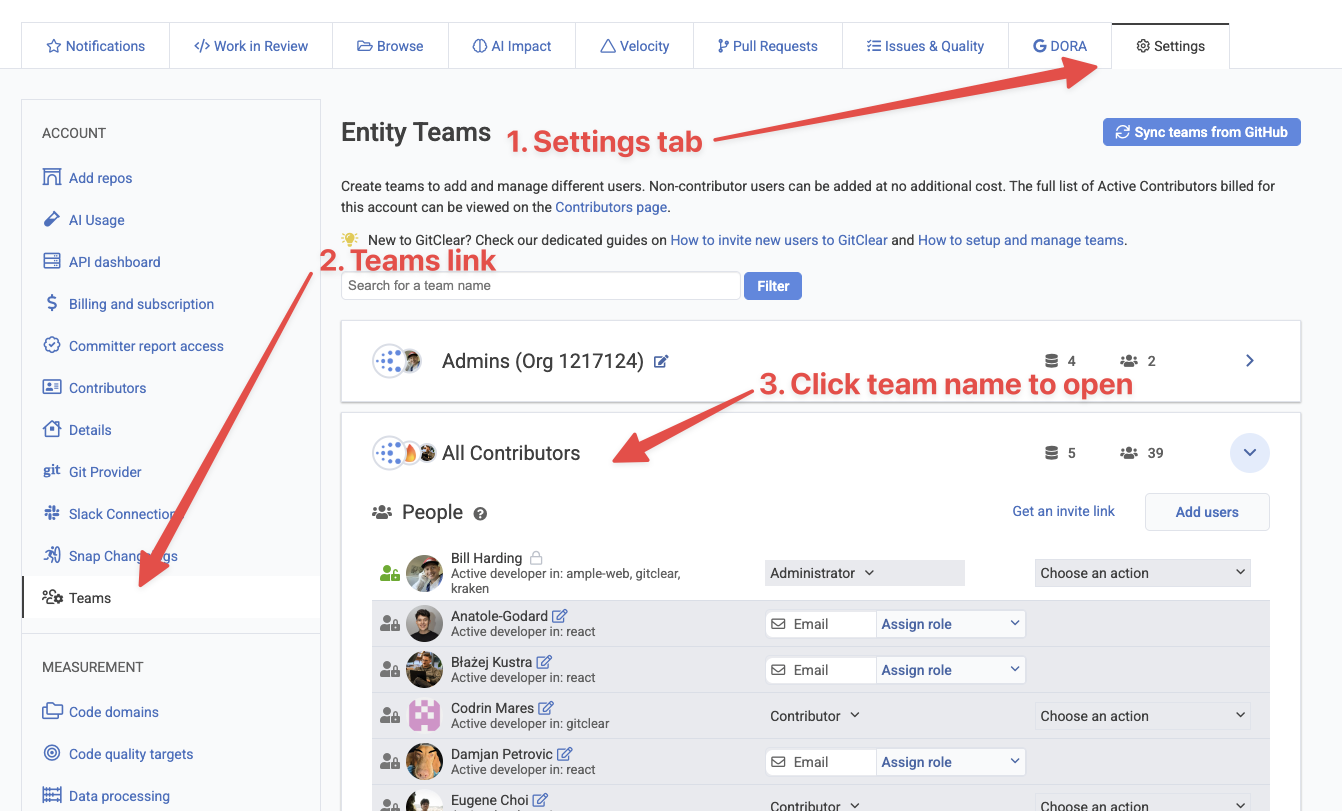
Task: Click Bill Harding's avatar photo
Action: click(x=424, y=573)
